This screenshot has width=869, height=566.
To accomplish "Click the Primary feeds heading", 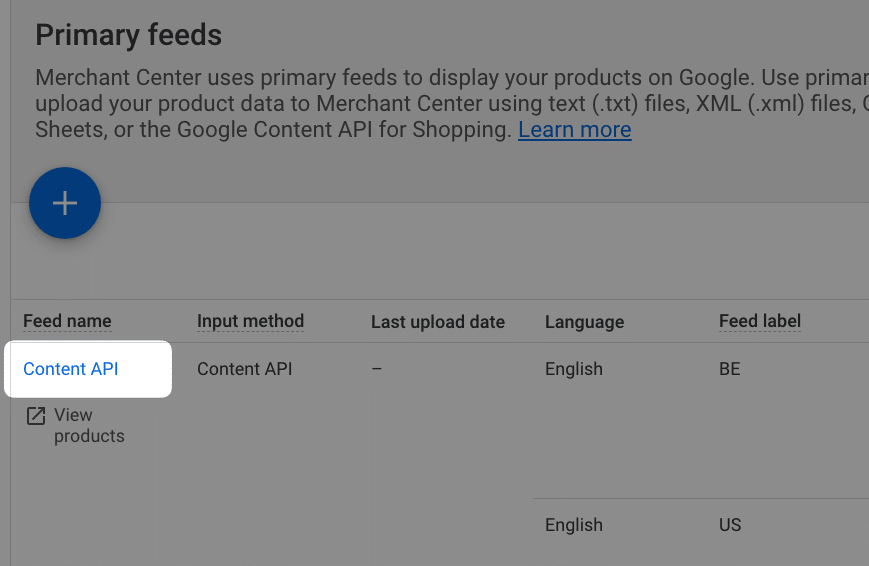I will click(129, 35).
